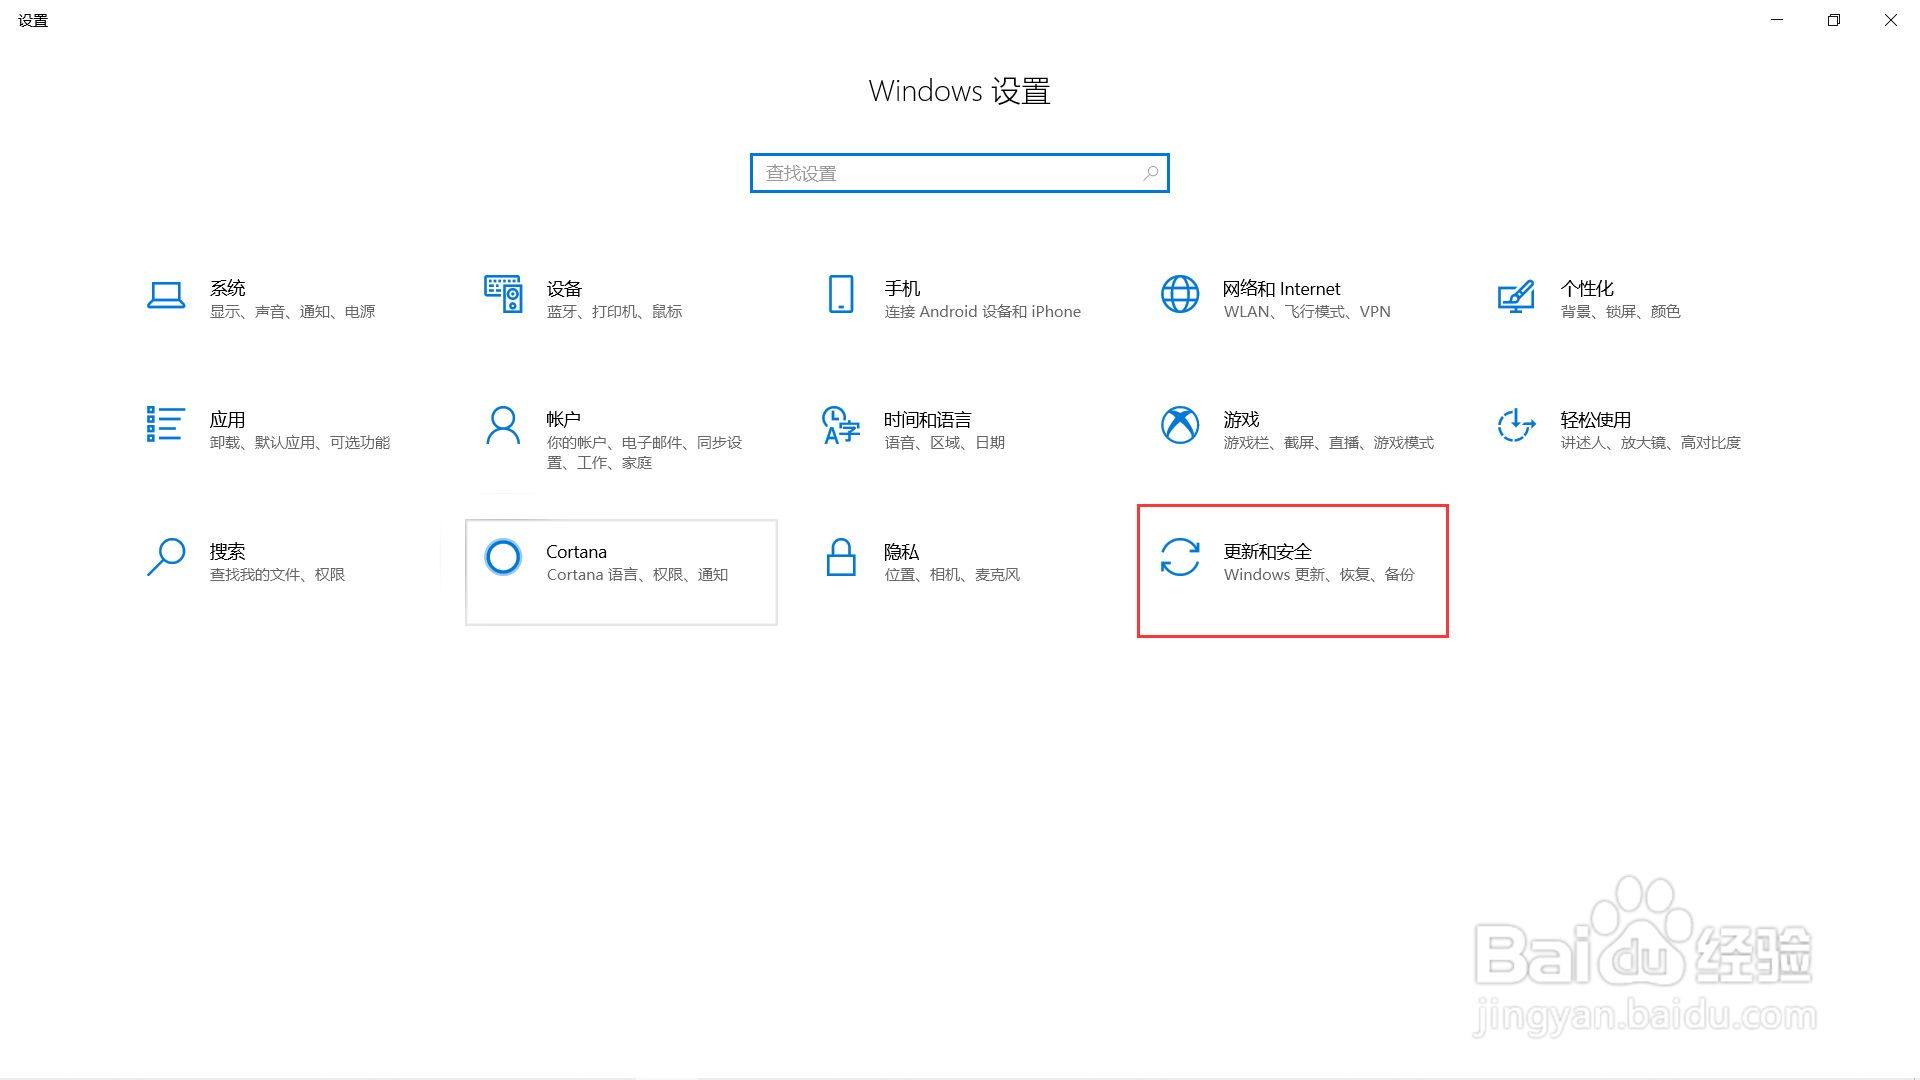1920x1080 pixels.
Task: Open 轻松使用 settings title
Action: click(1596, 419)
